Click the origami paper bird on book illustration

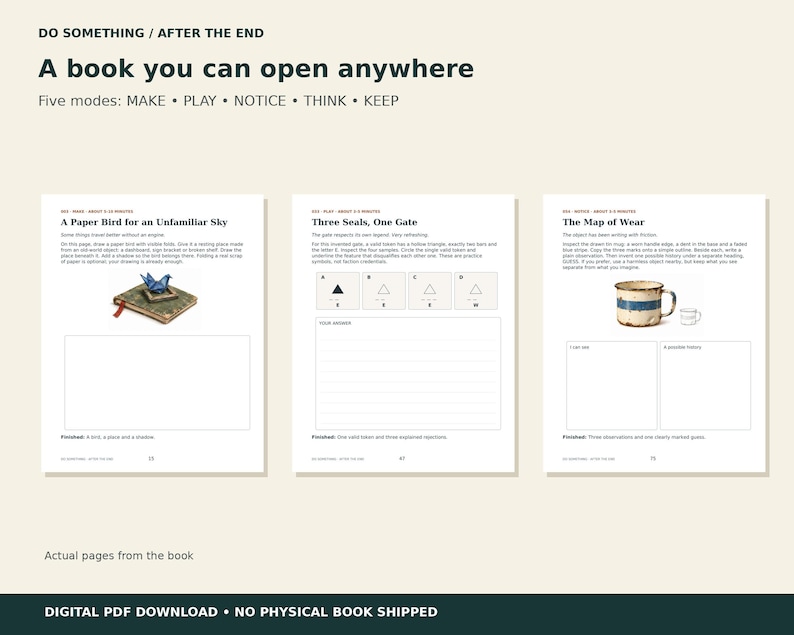point(154,298)
